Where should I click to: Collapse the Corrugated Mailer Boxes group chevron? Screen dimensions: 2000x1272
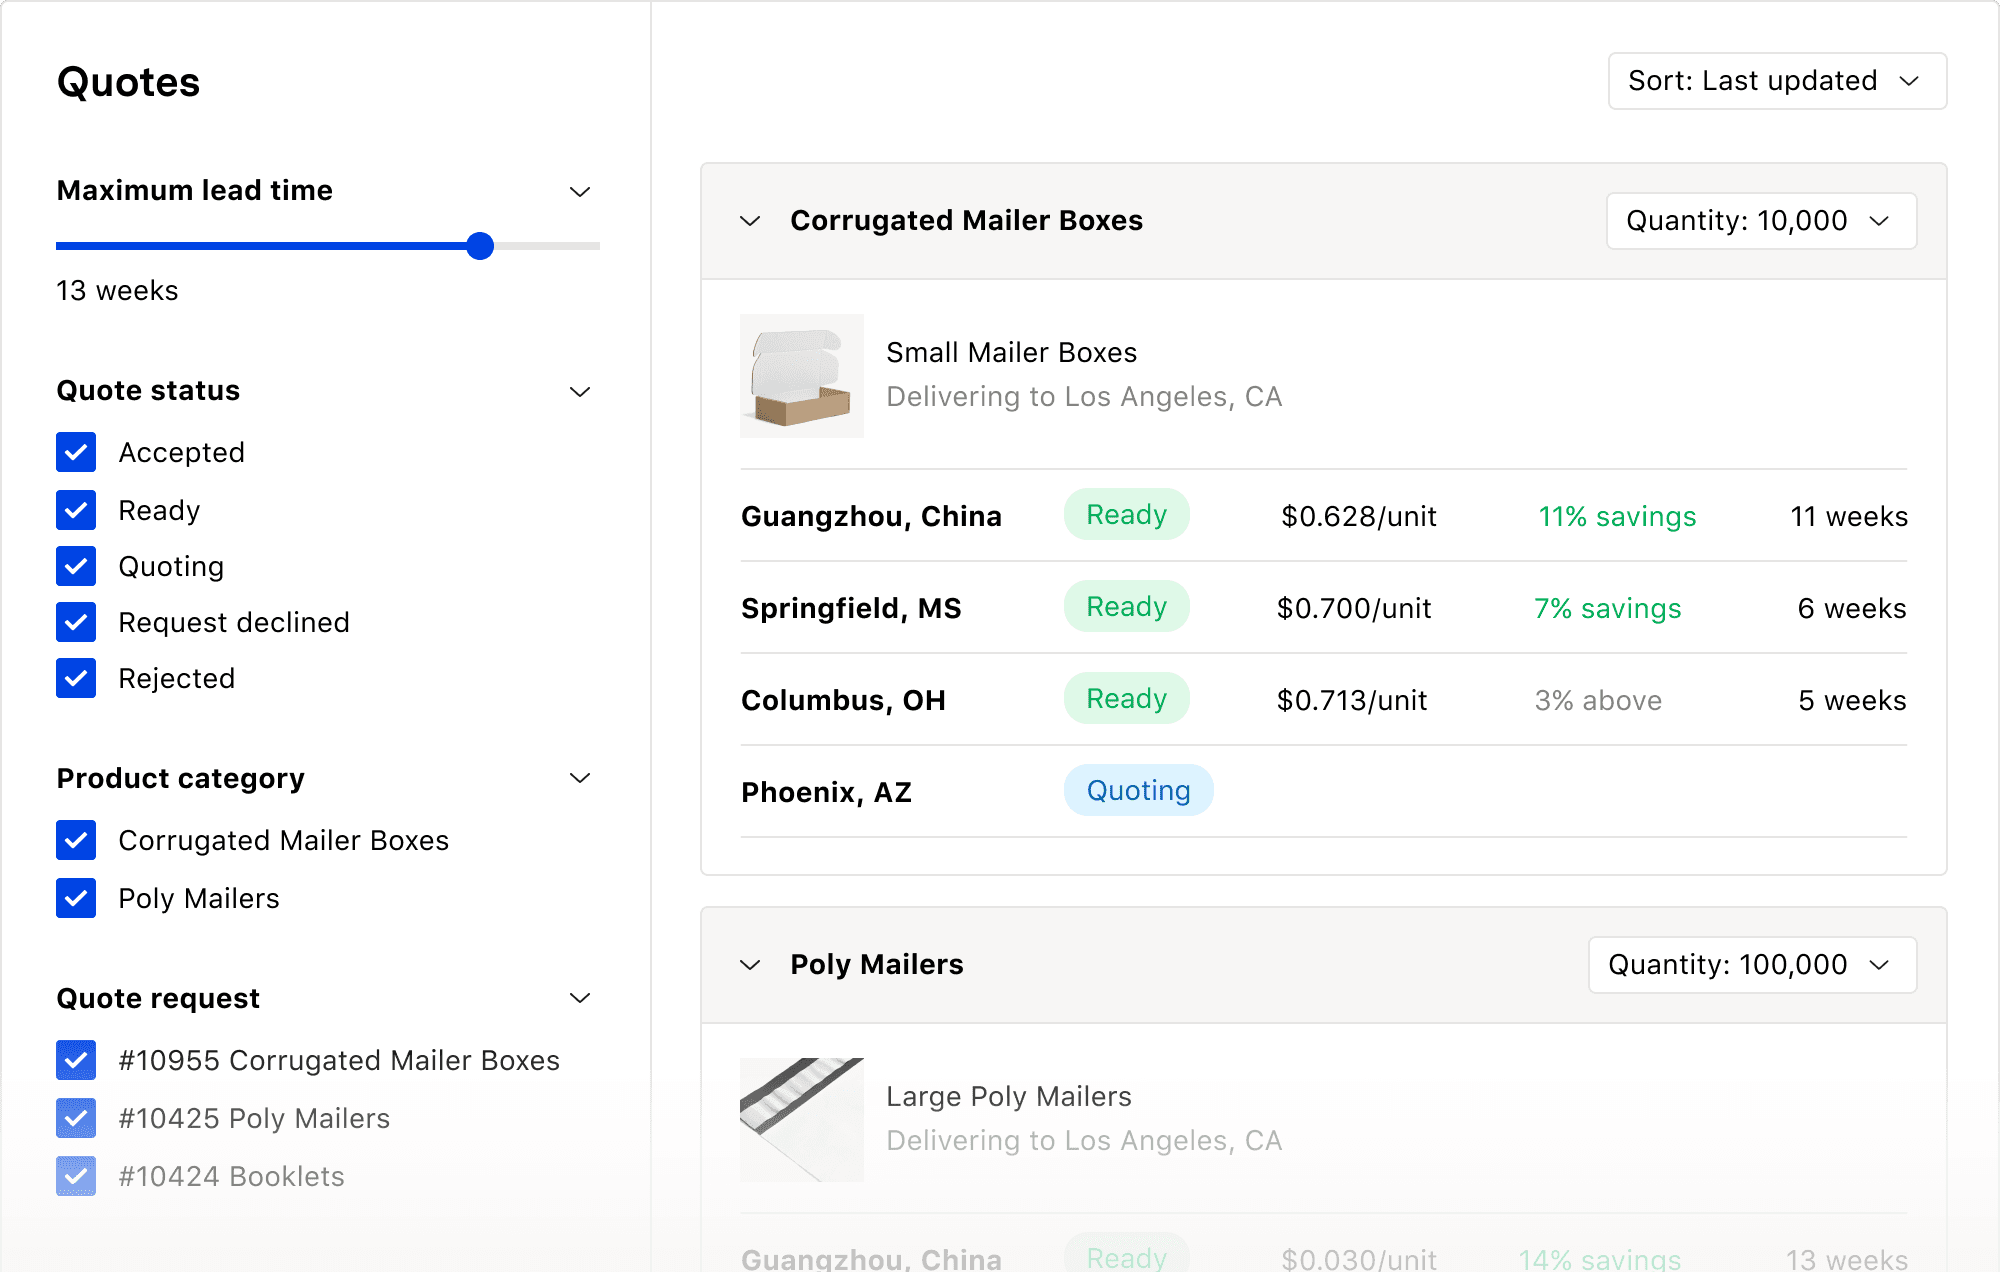[x=750, y=221]
